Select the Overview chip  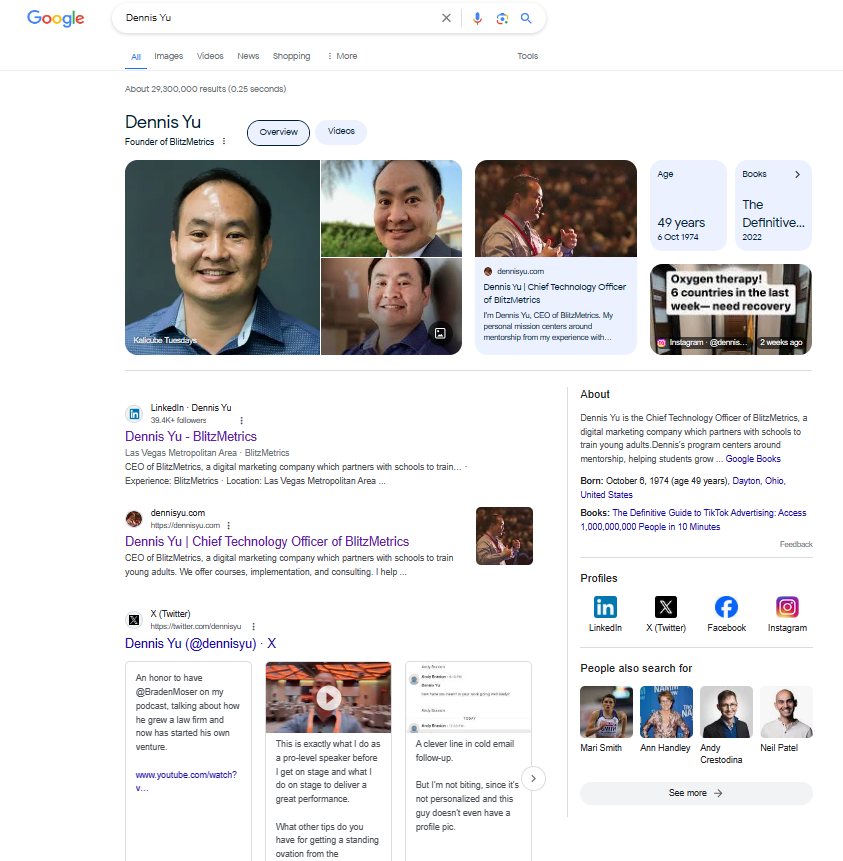[x=278, y=132]
